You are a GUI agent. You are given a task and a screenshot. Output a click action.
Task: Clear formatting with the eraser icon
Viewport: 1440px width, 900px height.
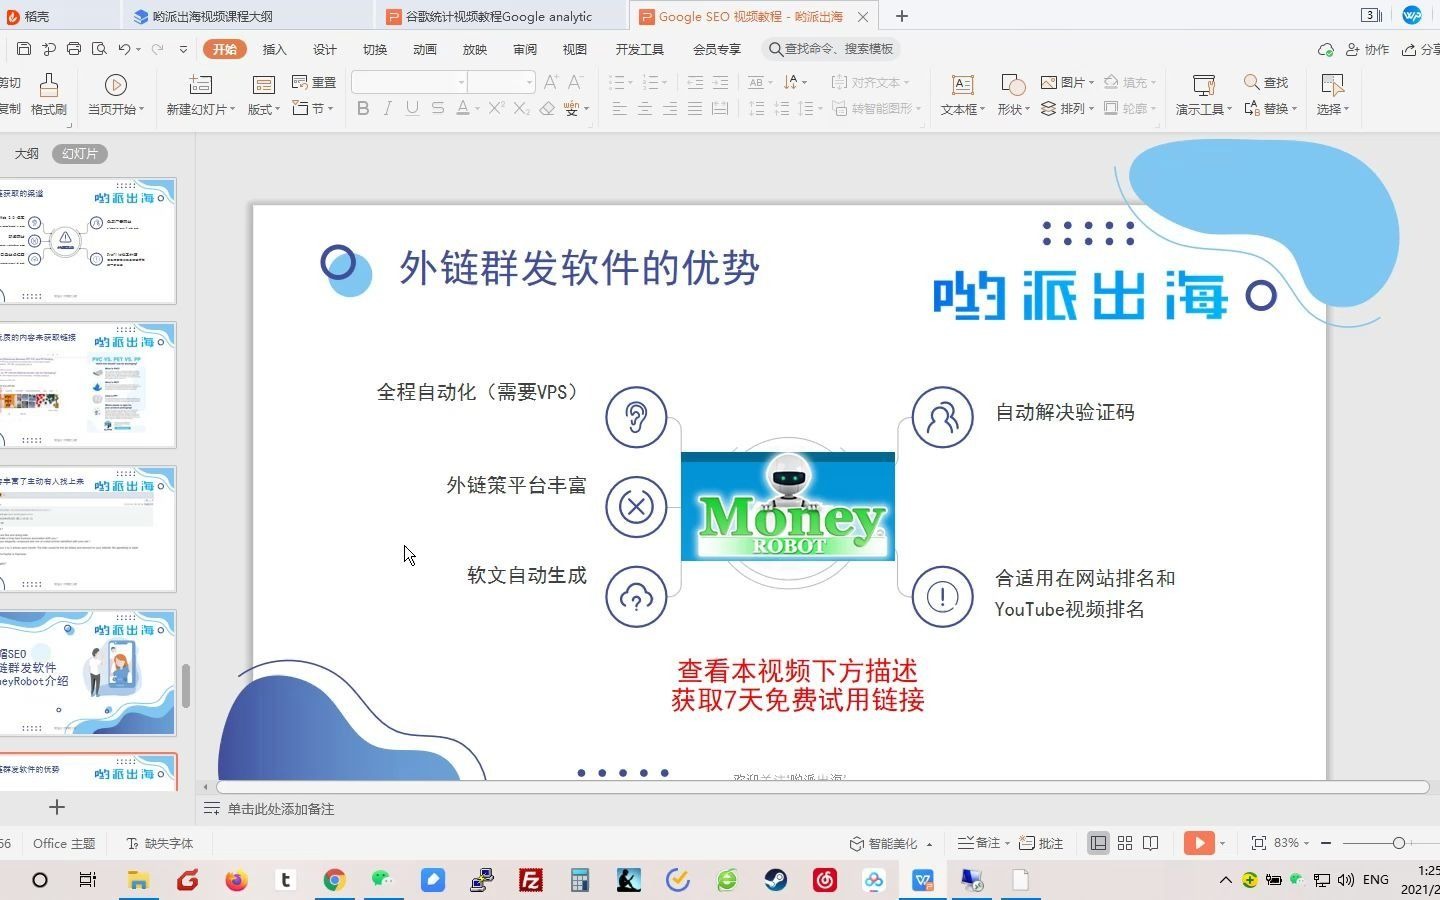[x=547, y=108]
